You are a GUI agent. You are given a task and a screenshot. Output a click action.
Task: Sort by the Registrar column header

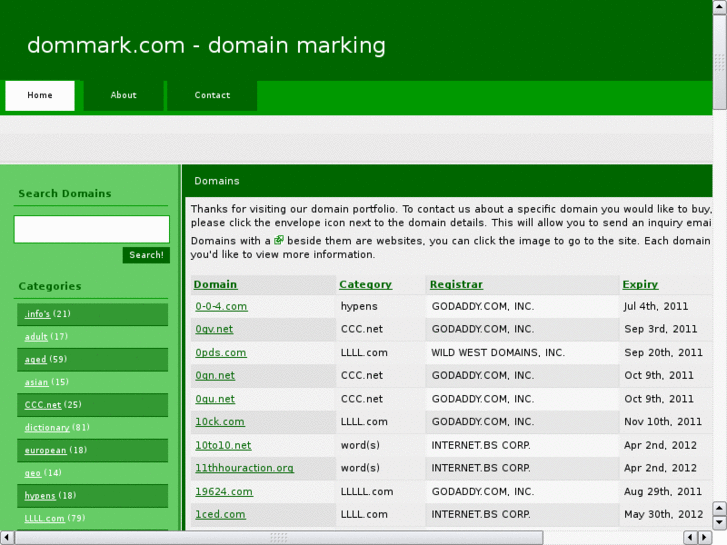456,285
